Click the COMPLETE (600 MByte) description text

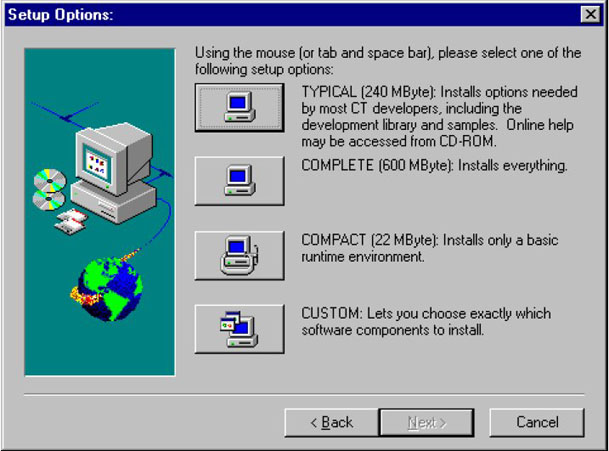pyautogui.click(x=434, y=165)
